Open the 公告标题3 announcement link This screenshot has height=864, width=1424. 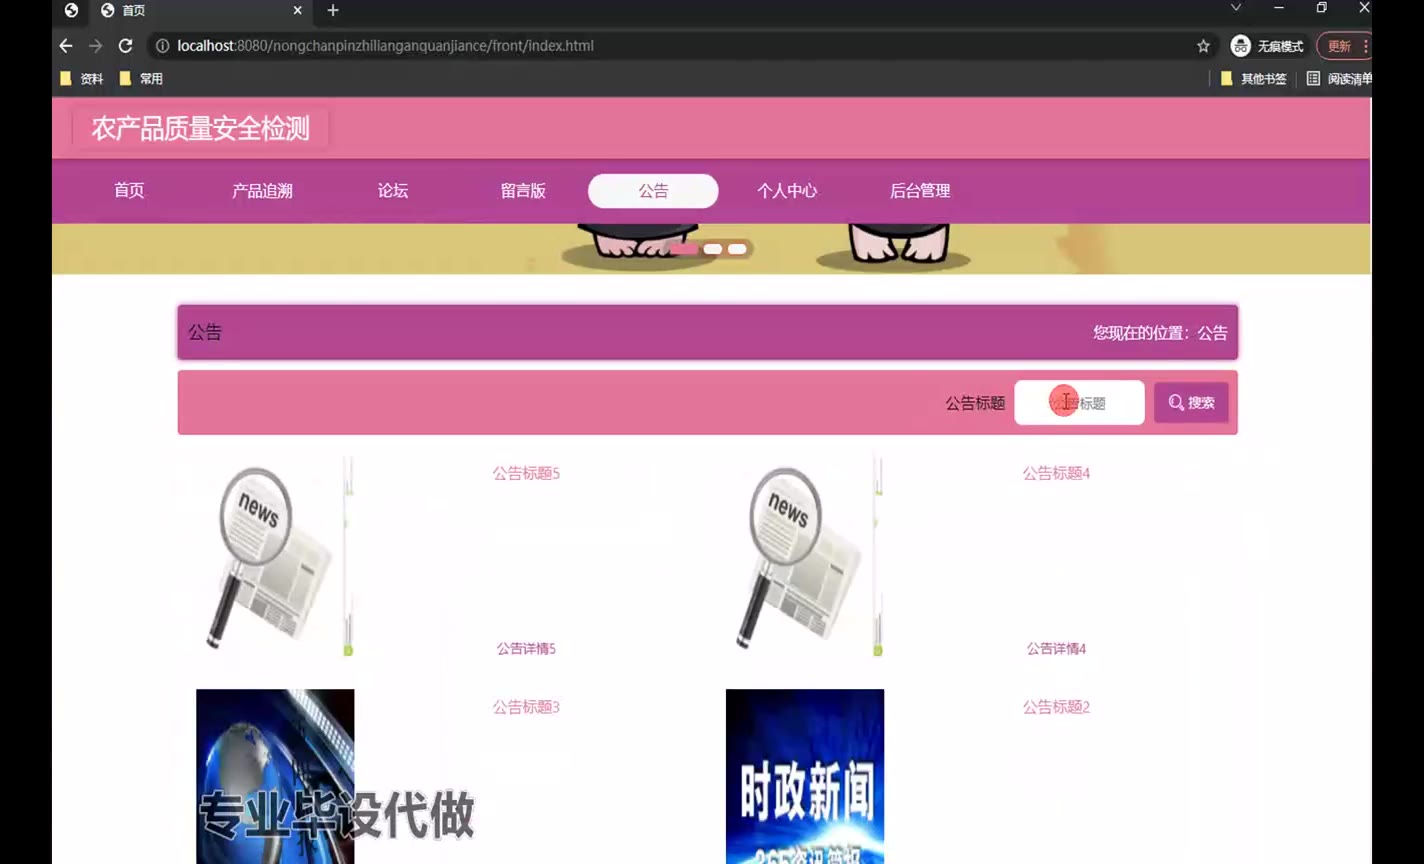[x=526, y=707]
